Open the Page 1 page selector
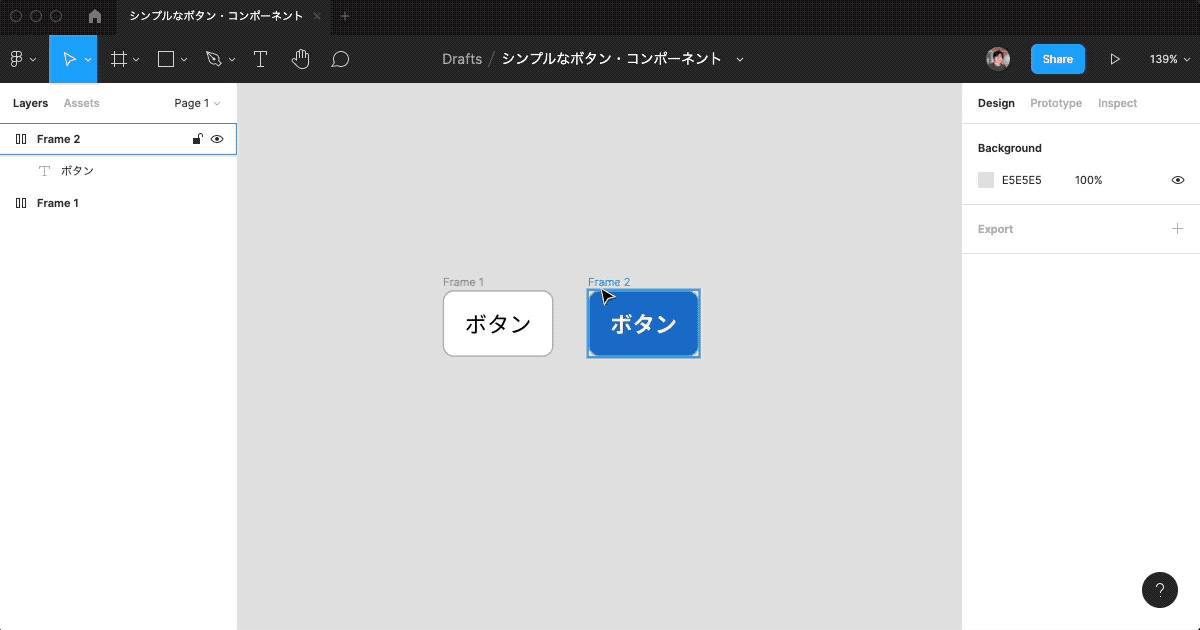 tap(196, 103)
